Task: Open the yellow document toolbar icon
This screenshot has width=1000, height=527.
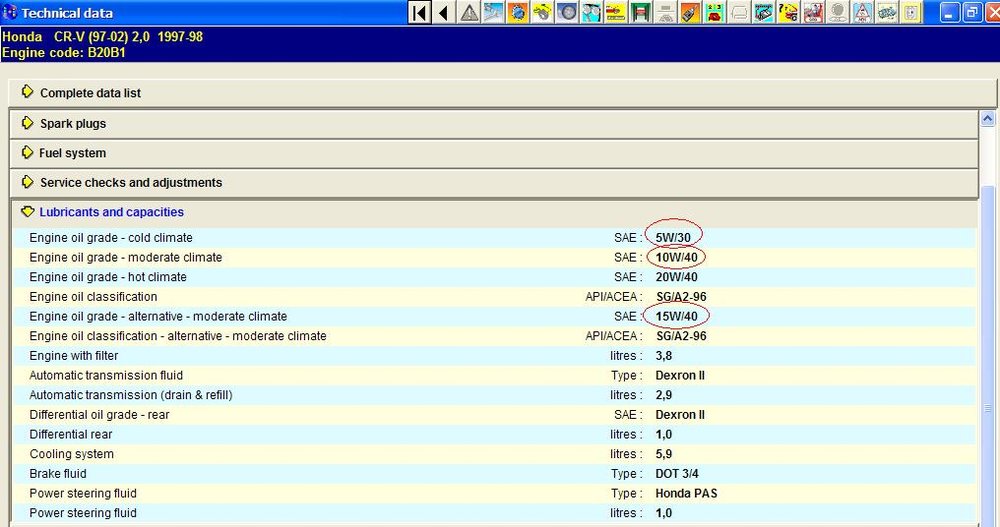Action: point(911,12)
